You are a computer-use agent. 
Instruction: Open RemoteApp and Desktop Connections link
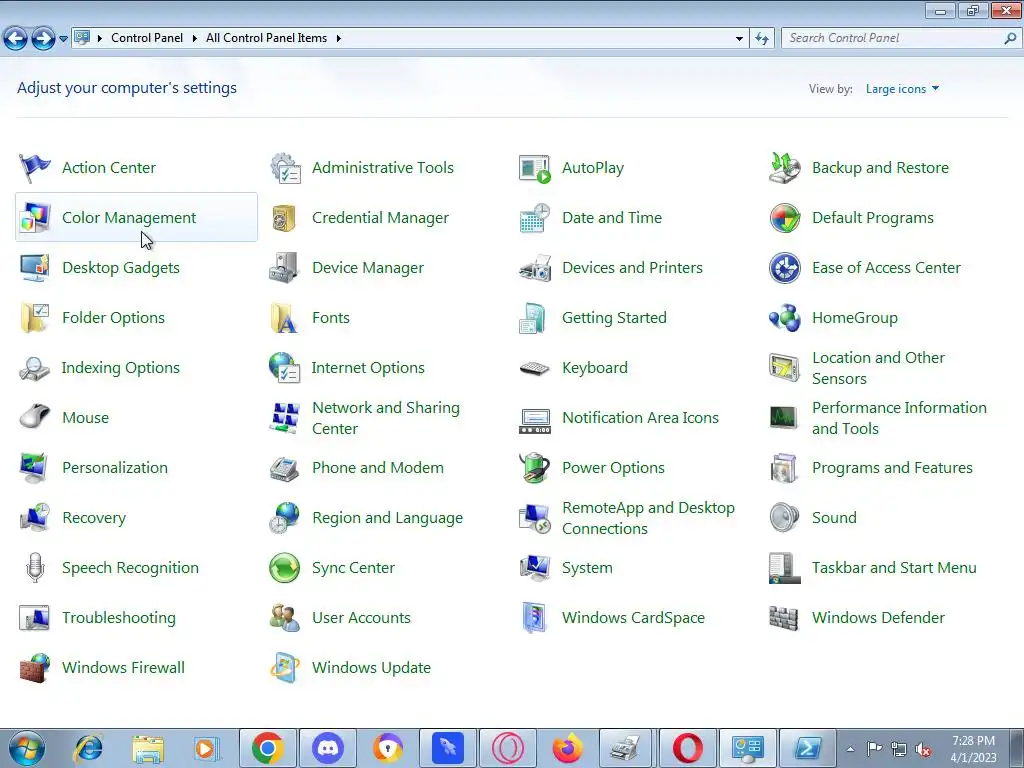point(648,518)
